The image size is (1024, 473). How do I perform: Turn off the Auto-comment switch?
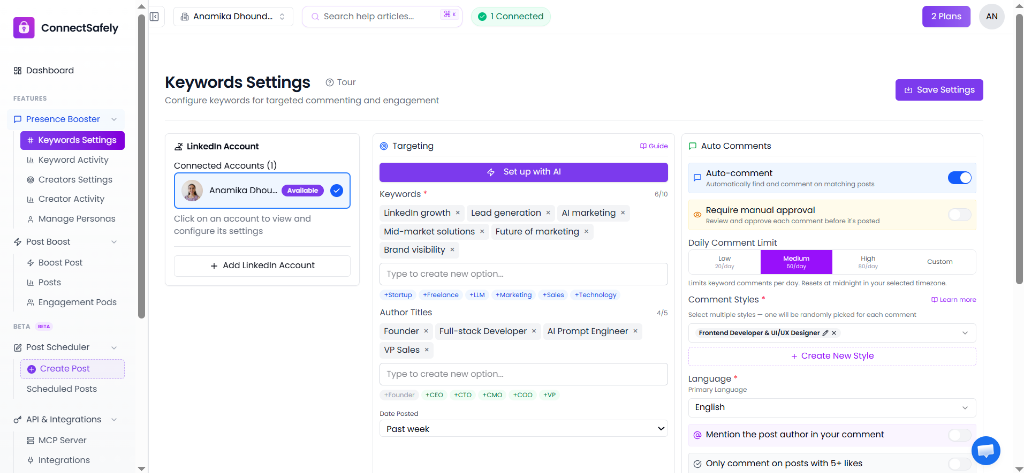point(959,178)
